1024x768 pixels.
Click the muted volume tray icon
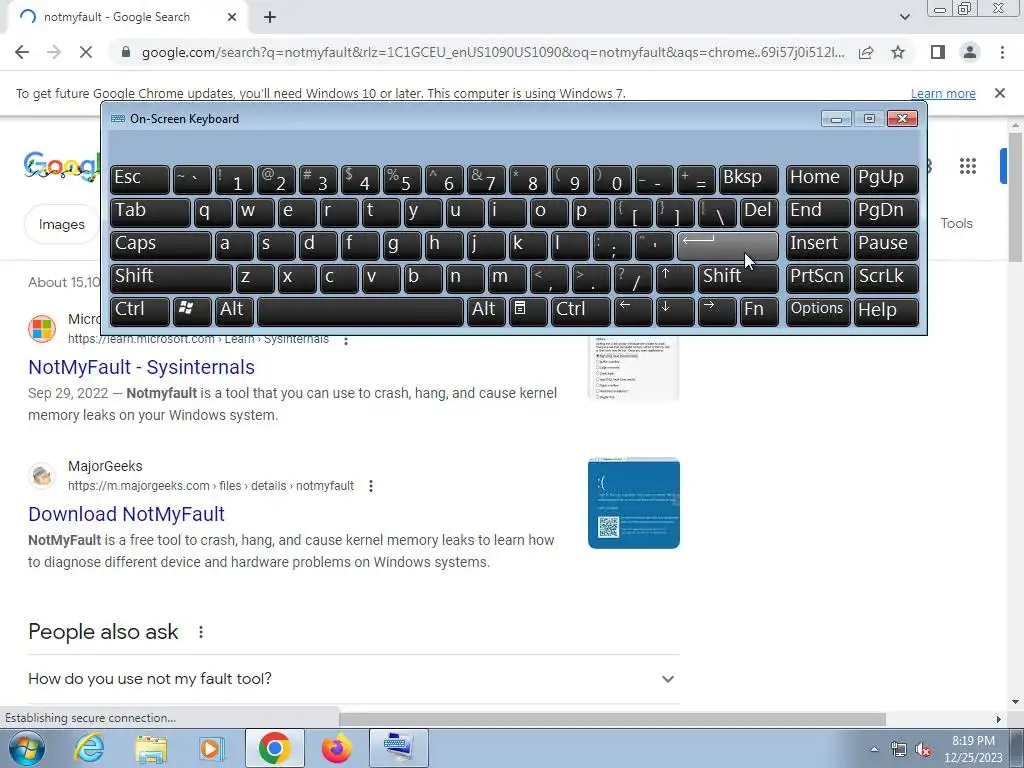923,750
